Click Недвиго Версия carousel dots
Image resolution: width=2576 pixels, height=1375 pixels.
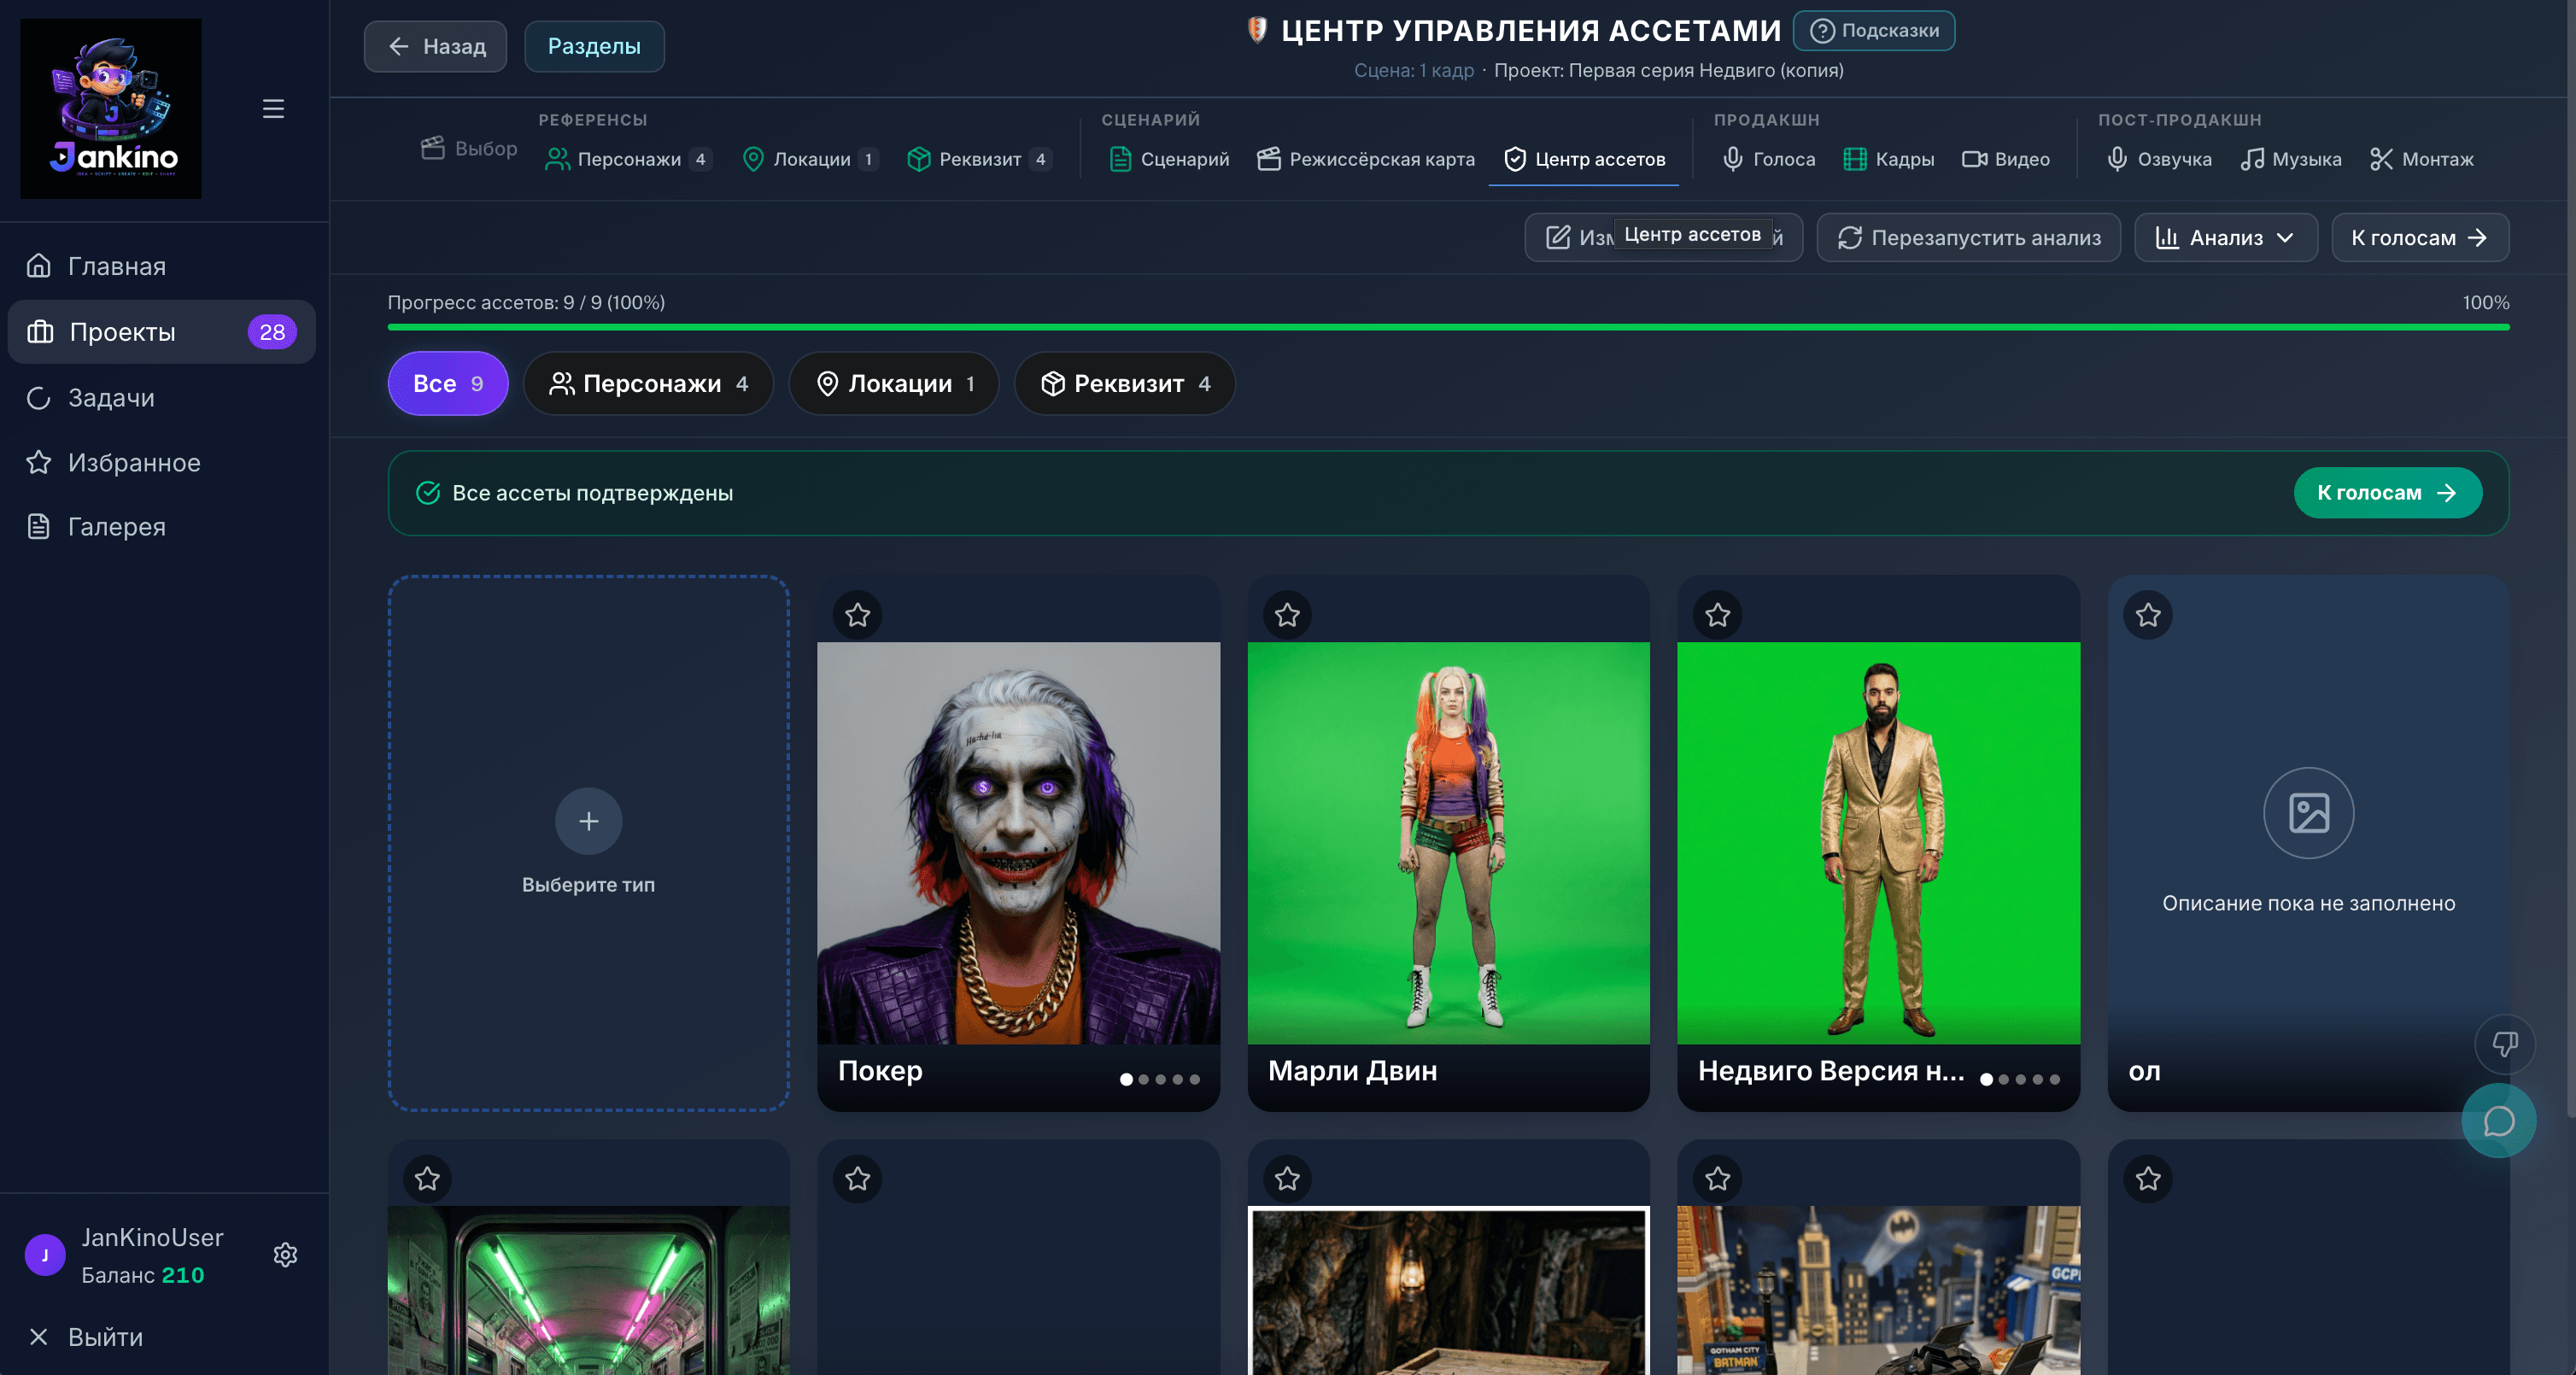click(2020, 1079)
